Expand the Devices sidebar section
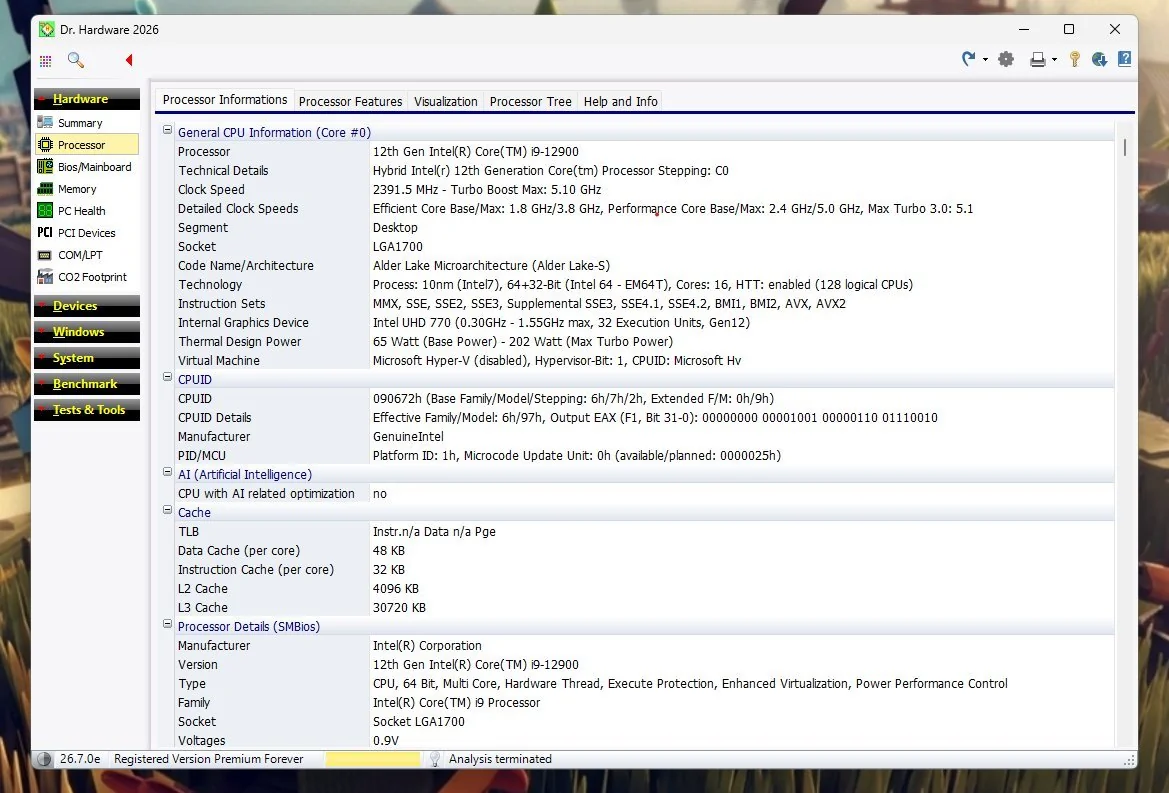The image size is (1169, 793). click(86, 306)
